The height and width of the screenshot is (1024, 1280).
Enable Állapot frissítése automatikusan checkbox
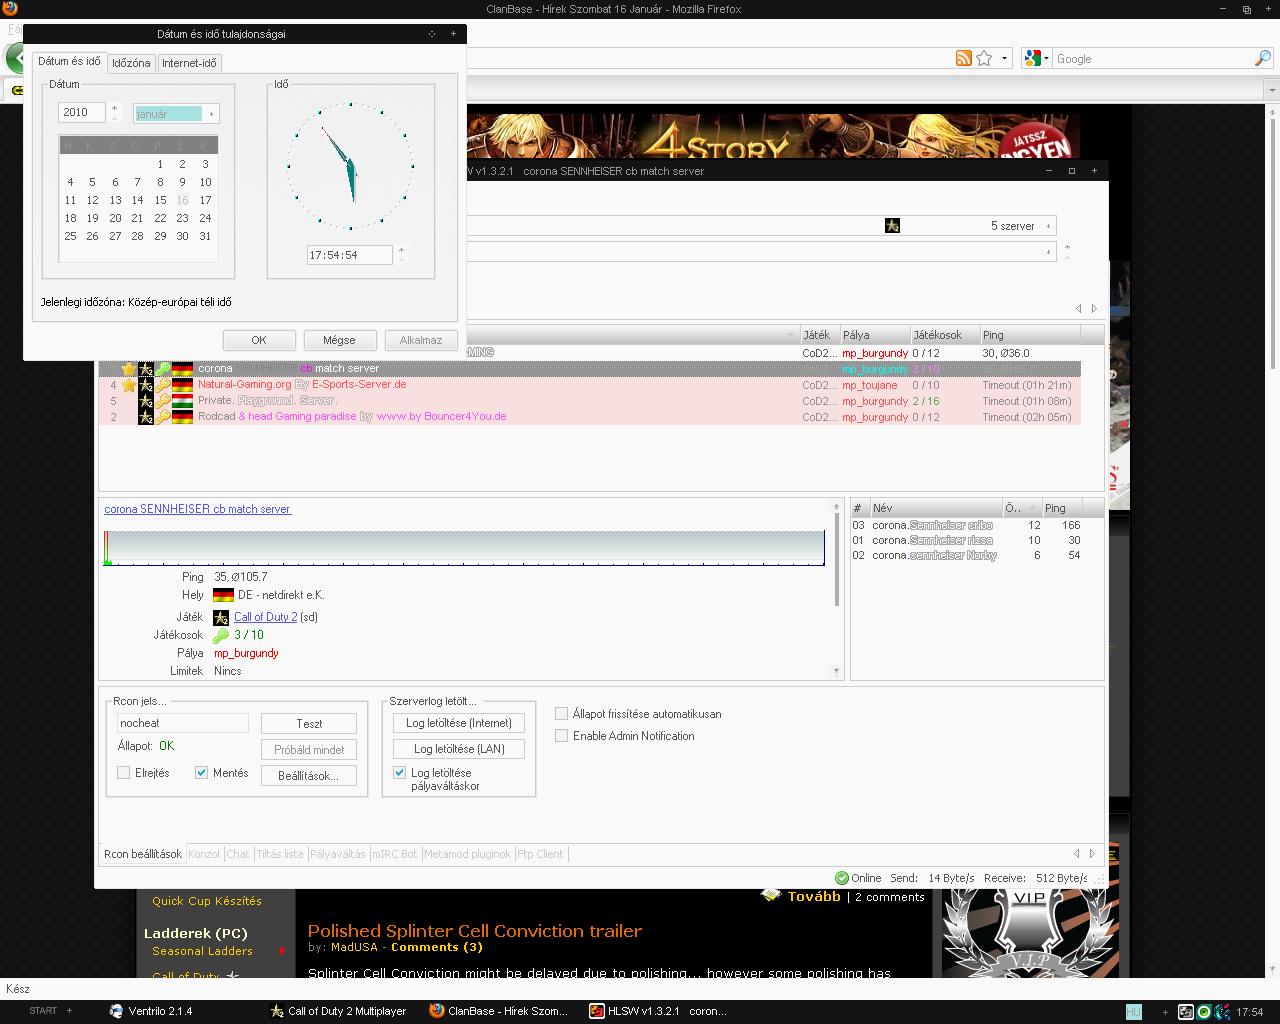562,714
